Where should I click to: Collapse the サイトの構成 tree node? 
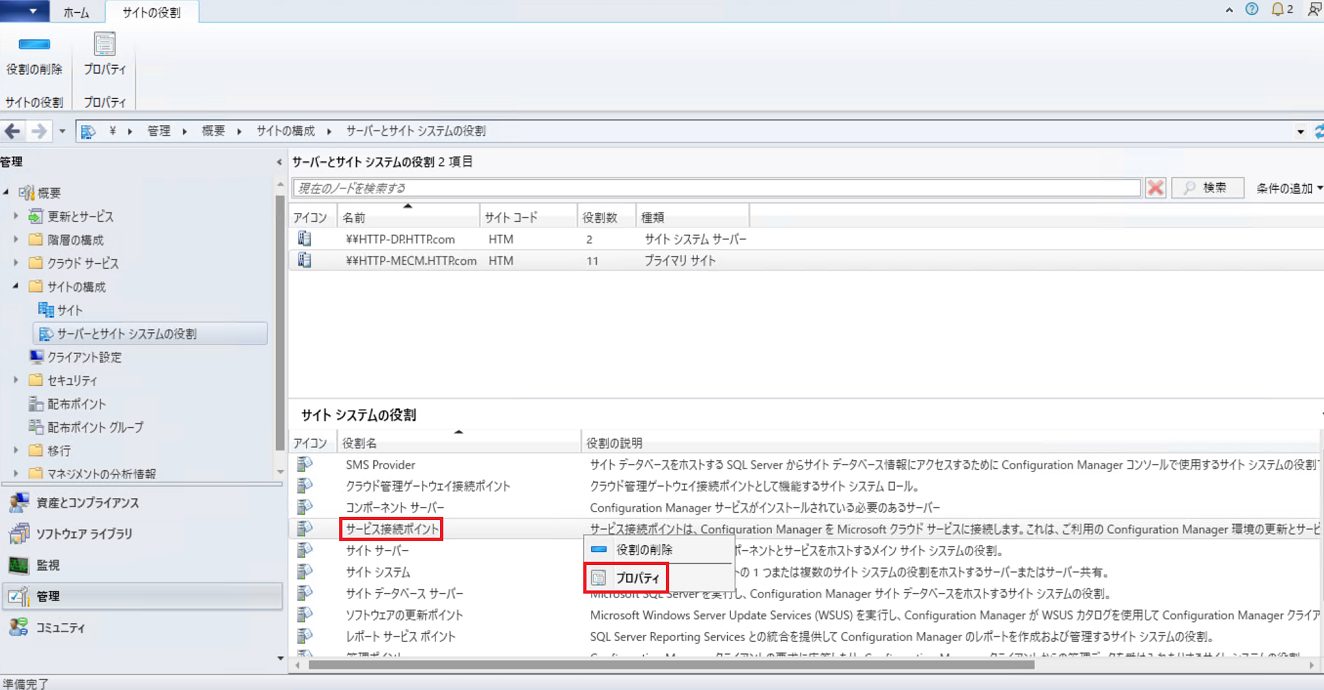(16, 287)
